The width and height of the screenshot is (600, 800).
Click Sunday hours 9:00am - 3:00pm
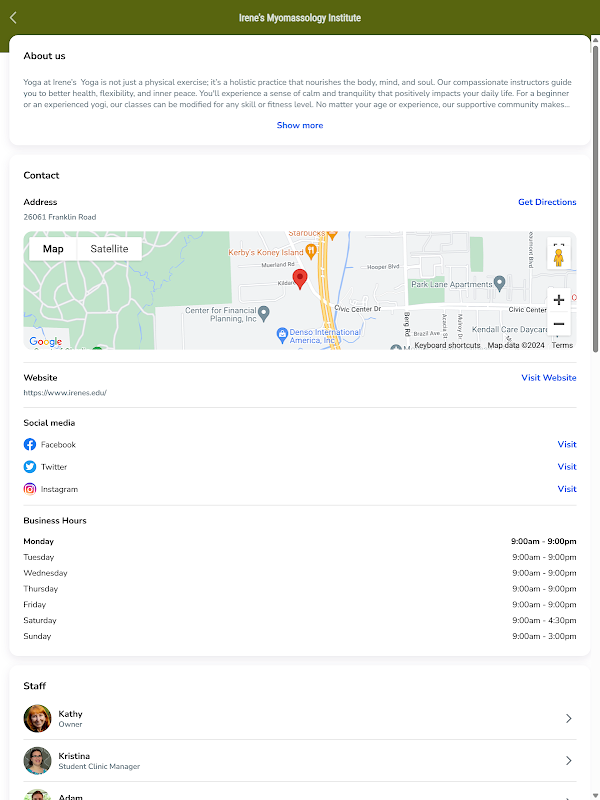pyautogui.click(x=544, y=637)
